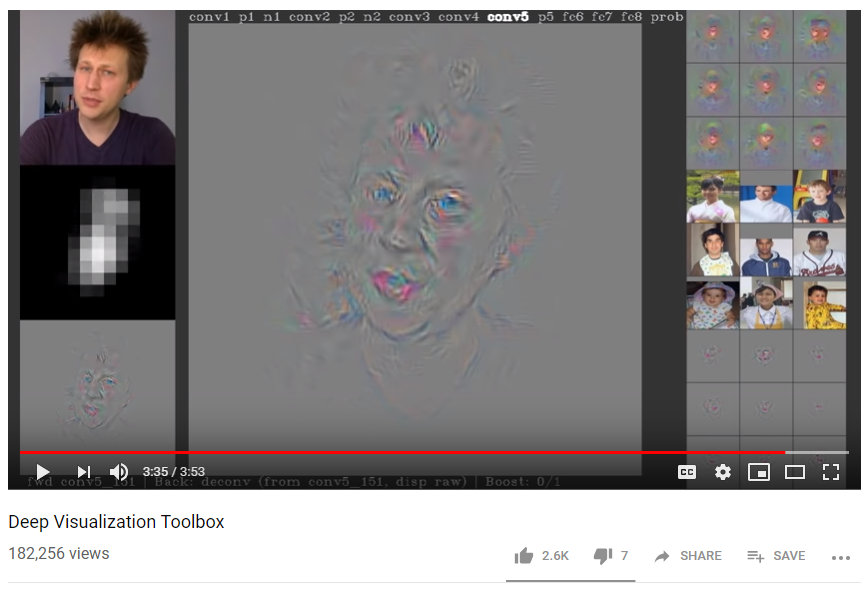This screenshot has width=867, height=589.
Task: Click the presenter webcam thumbnail
Action: [x=97, y=88]
